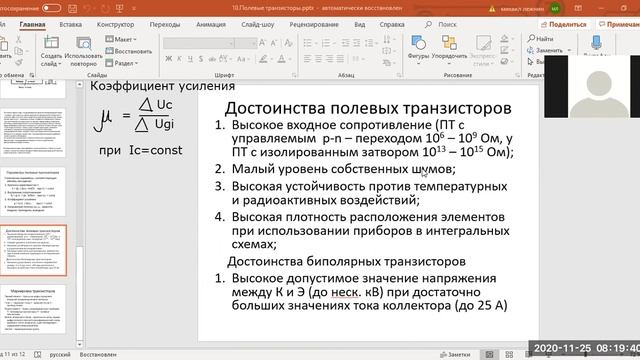This screenshot has height=360, width=640.
Task: Open the Макет layout dropdown
Action: click(x=121, y=39)
